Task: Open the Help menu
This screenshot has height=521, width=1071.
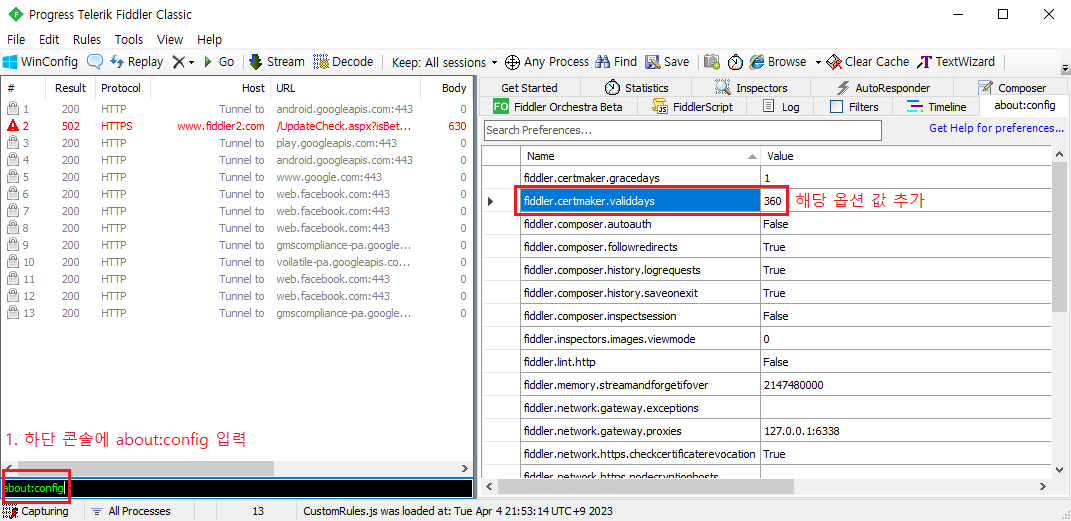Action: [210, 40]
